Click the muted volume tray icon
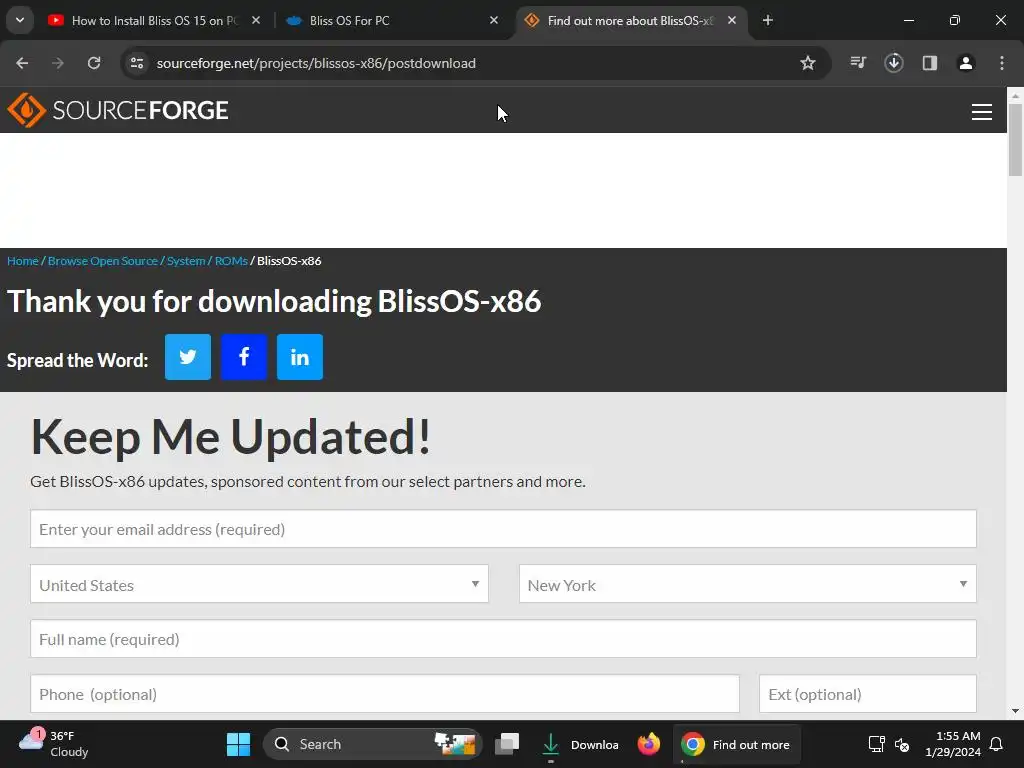1024x768 pixels. point(902,744)
